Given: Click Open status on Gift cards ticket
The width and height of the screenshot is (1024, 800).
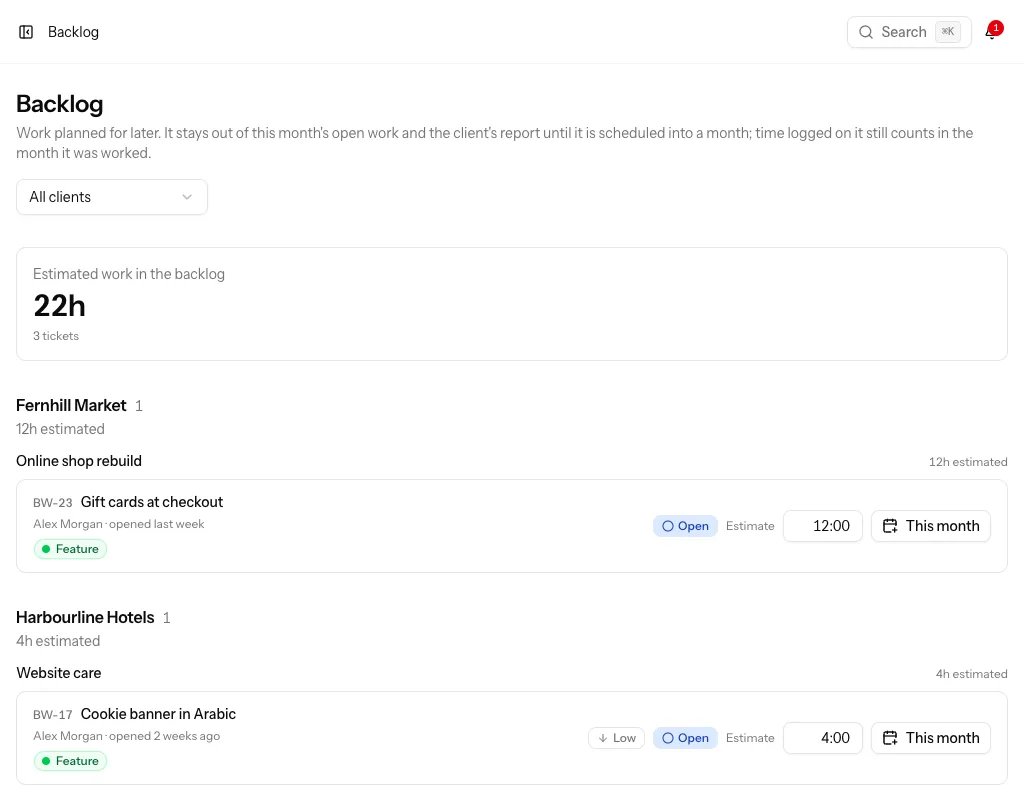Looking at the screenshot, I should 685,526.
